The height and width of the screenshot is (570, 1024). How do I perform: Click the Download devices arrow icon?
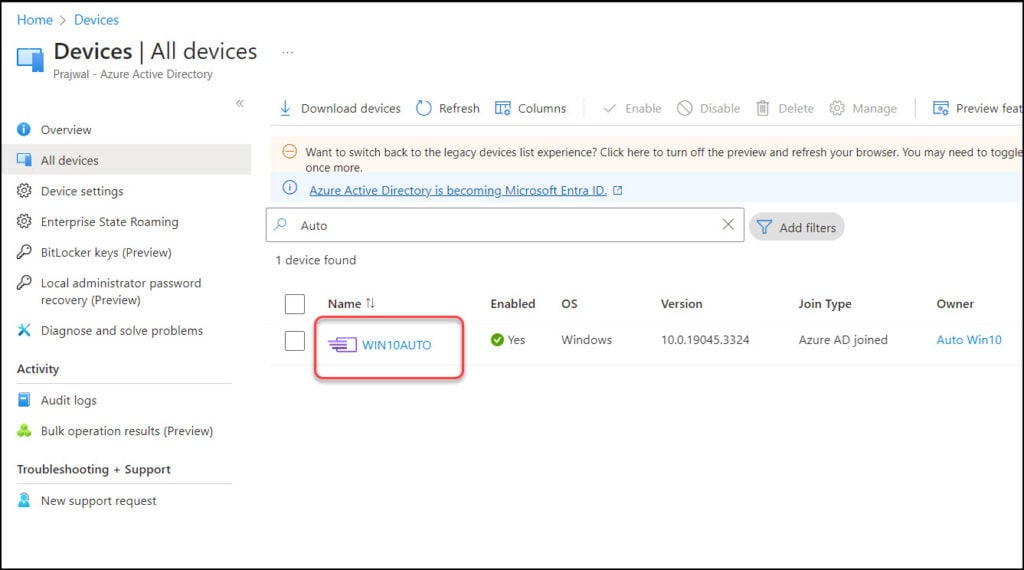[x=285, y=108]
